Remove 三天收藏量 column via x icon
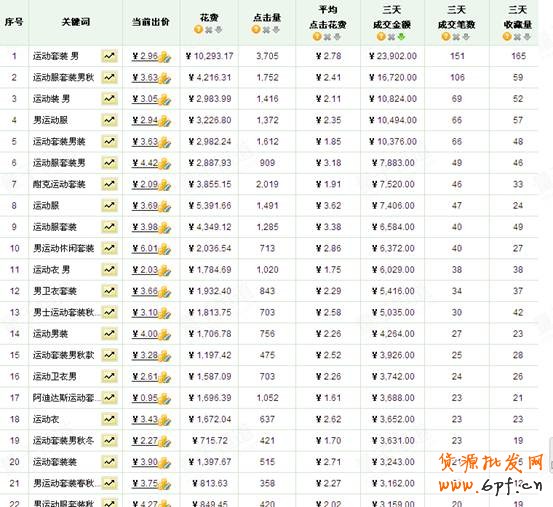The height and width of the screenshot is (507, 553). [x=517, y=37]
